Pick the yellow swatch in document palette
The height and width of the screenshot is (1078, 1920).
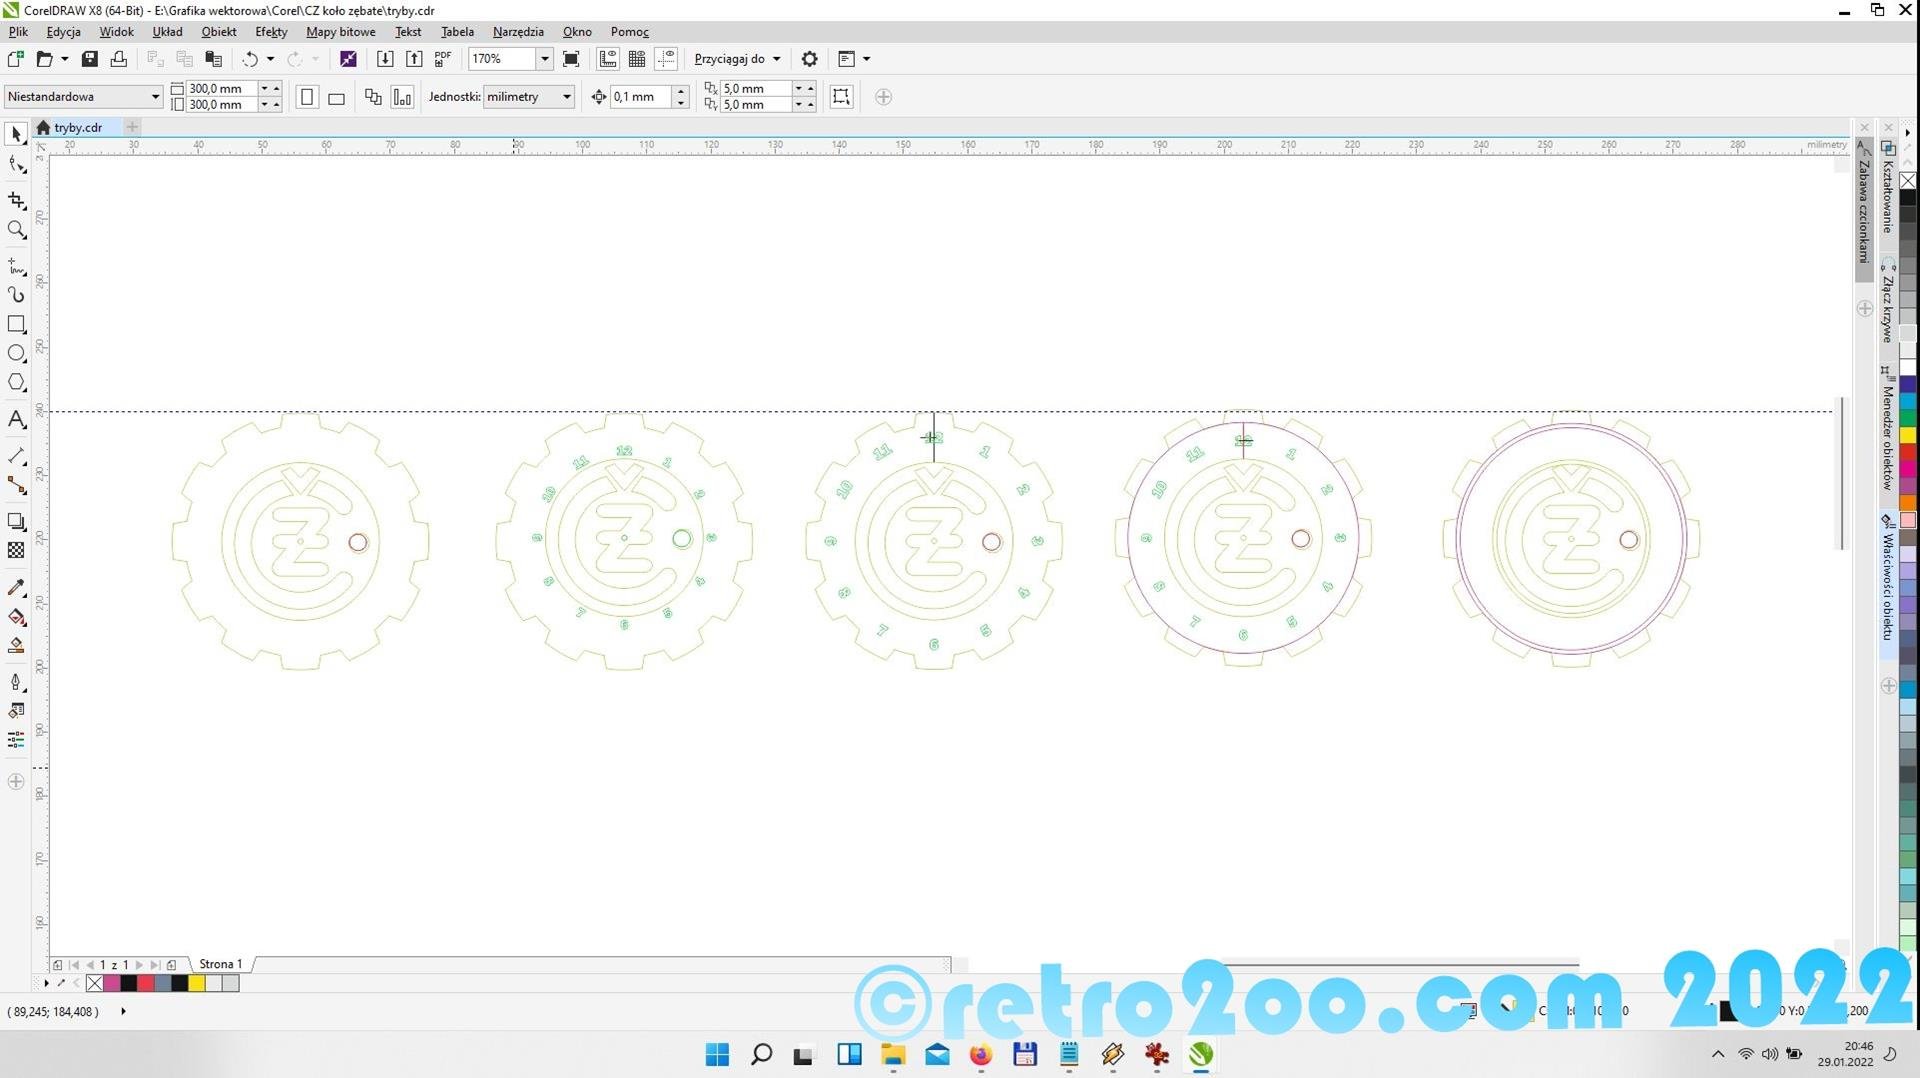click(197, 983)
